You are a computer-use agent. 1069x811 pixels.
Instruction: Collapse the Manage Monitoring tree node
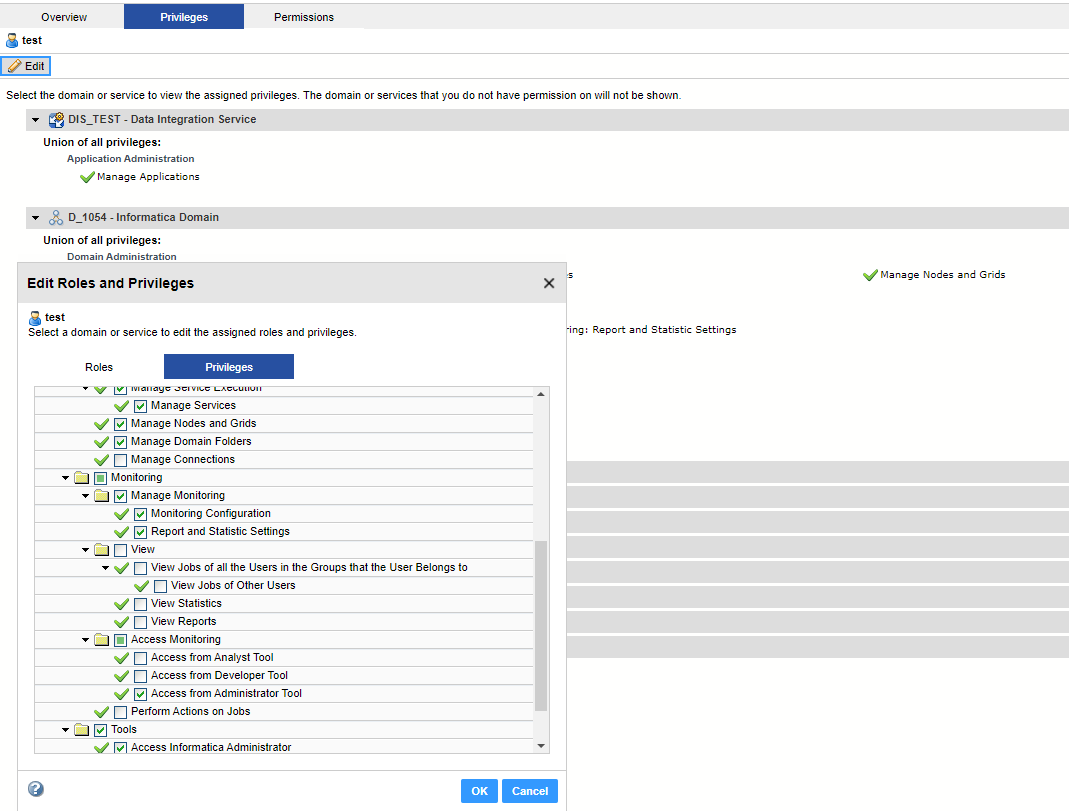pos(85,496)
